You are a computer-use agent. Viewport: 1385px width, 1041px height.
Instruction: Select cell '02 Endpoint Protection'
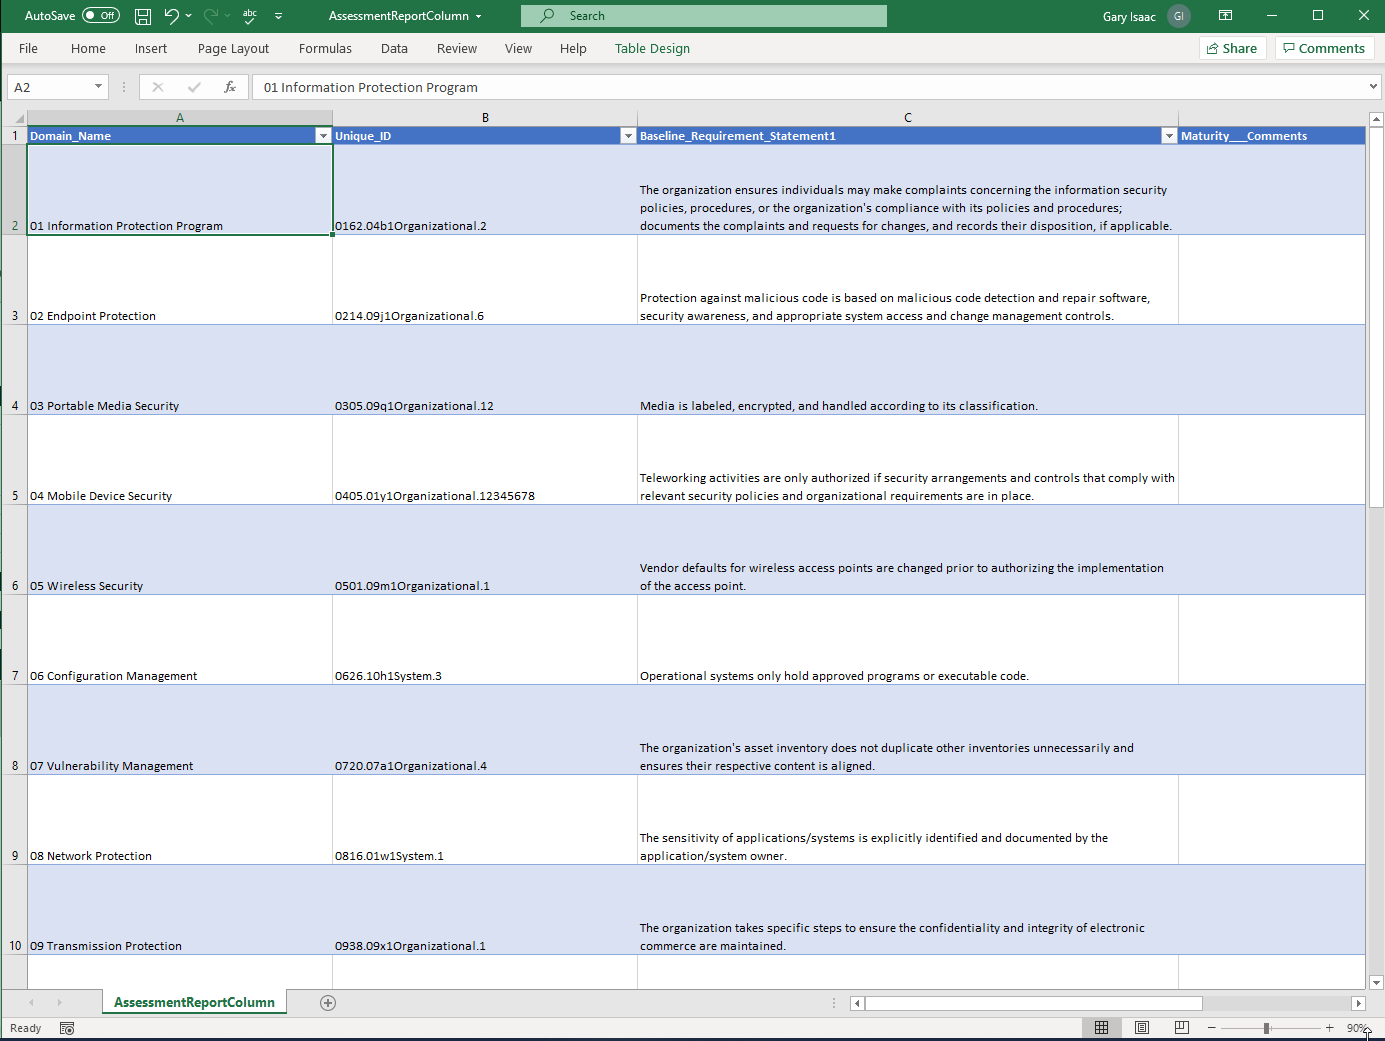coord(180,280)
